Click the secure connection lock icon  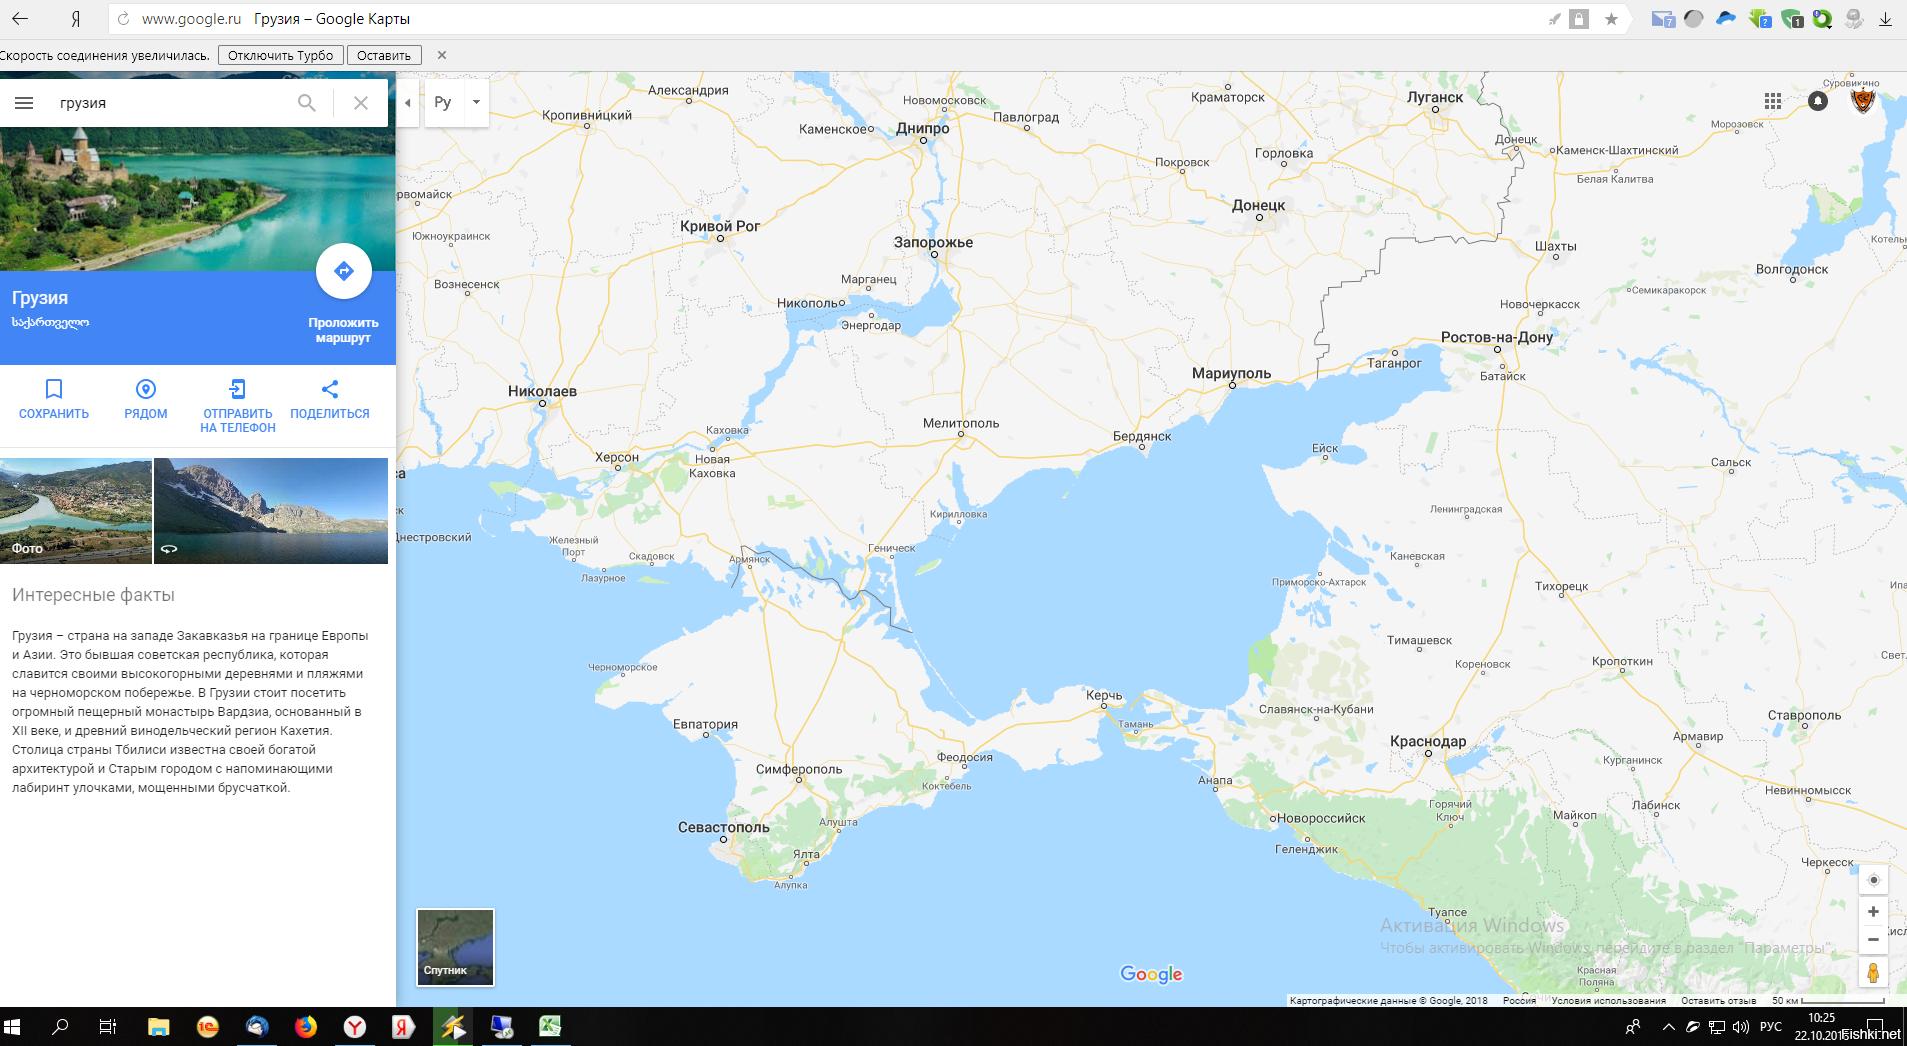1579,19
